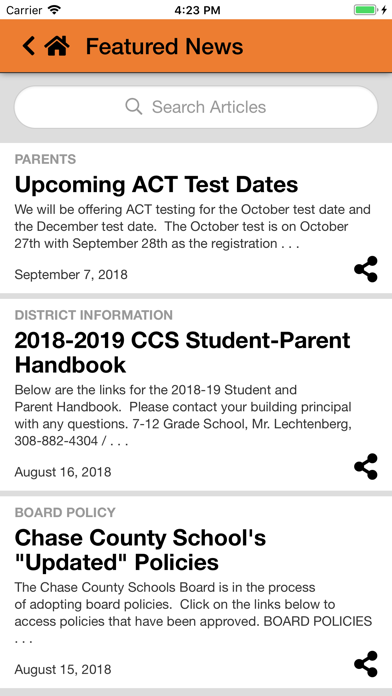Image resolution: width=392 pixels, height=696 pixels.
Task: Tap the handbook article summary text
Action: pos(183,416)
